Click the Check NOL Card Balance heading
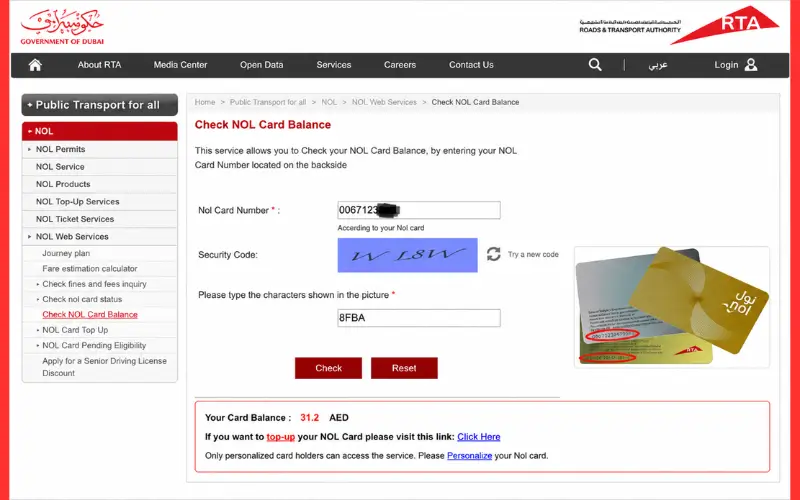This screenshot has width=800, height=500. (263, 124)
